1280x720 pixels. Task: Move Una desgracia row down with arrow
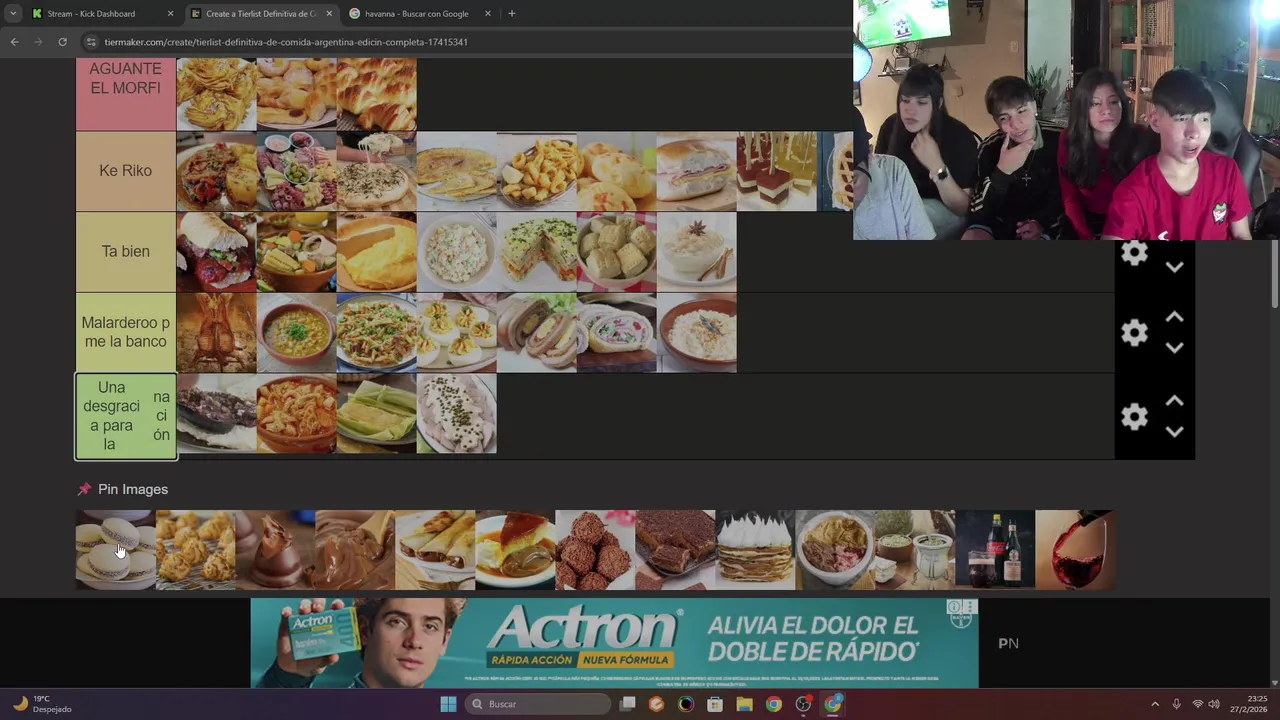tap(1175, 432)
